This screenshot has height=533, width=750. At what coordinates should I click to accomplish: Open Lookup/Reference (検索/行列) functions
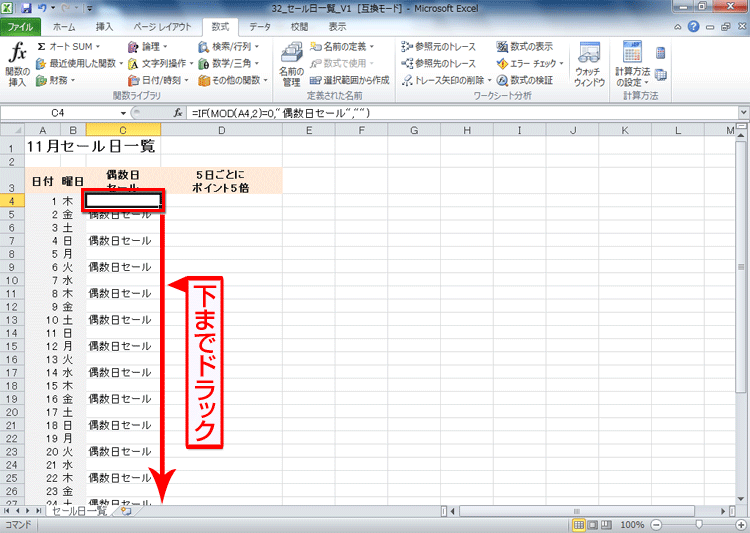pyautogui.click(x=229, y=47)
